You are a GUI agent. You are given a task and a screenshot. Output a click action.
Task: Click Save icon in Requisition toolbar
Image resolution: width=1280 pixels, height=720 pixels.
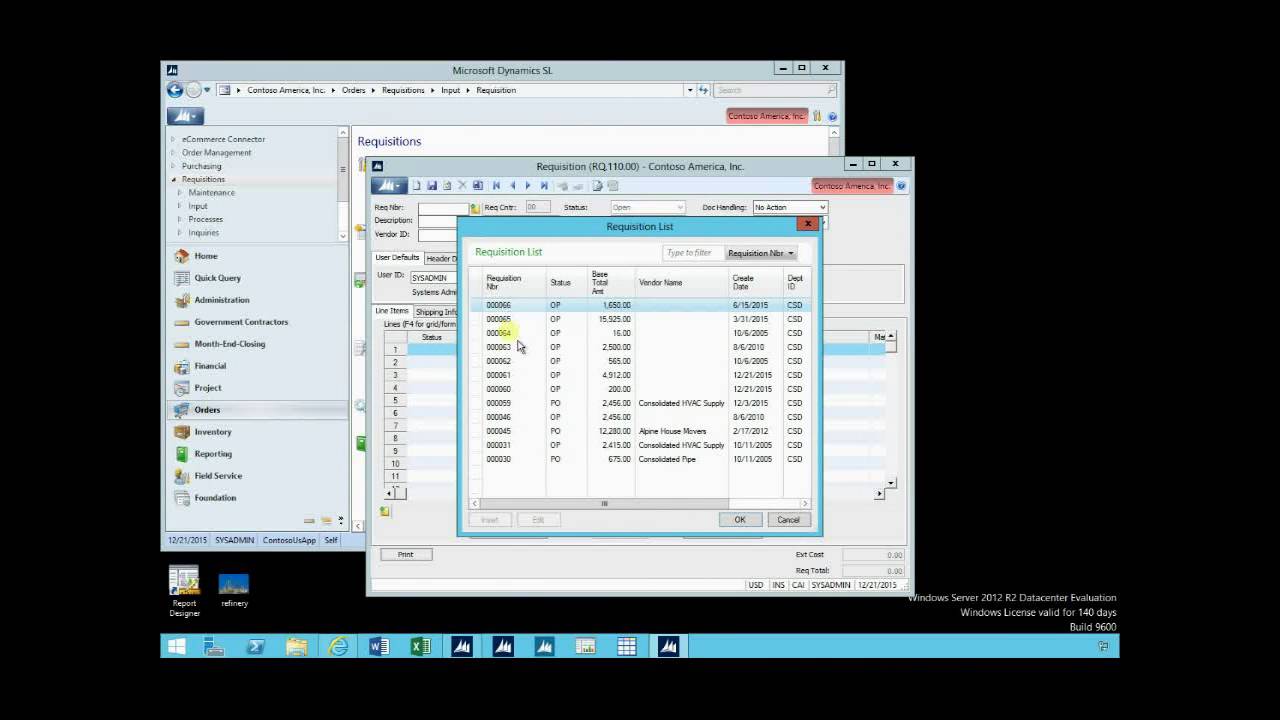coord(432,186)
